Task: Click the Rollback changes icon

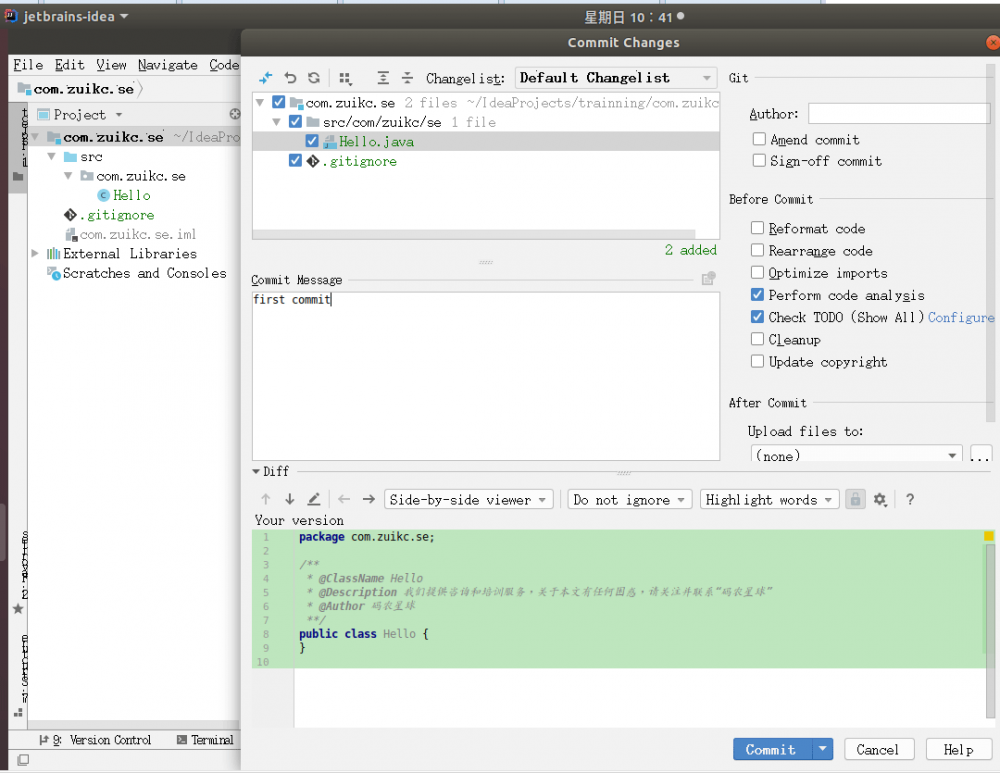Action: pyautogui.click(x=290, y=77)
